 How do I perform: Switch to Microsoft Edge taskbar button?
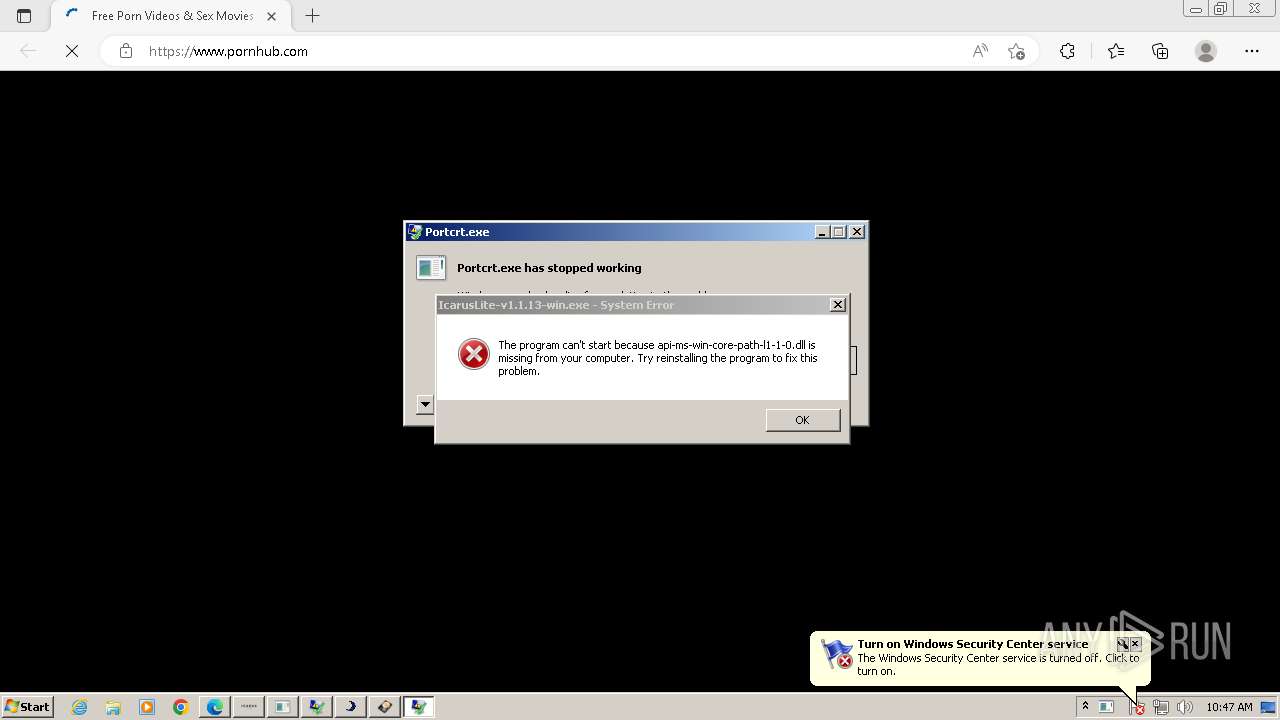pyautogui.click(x=215, y=707)
